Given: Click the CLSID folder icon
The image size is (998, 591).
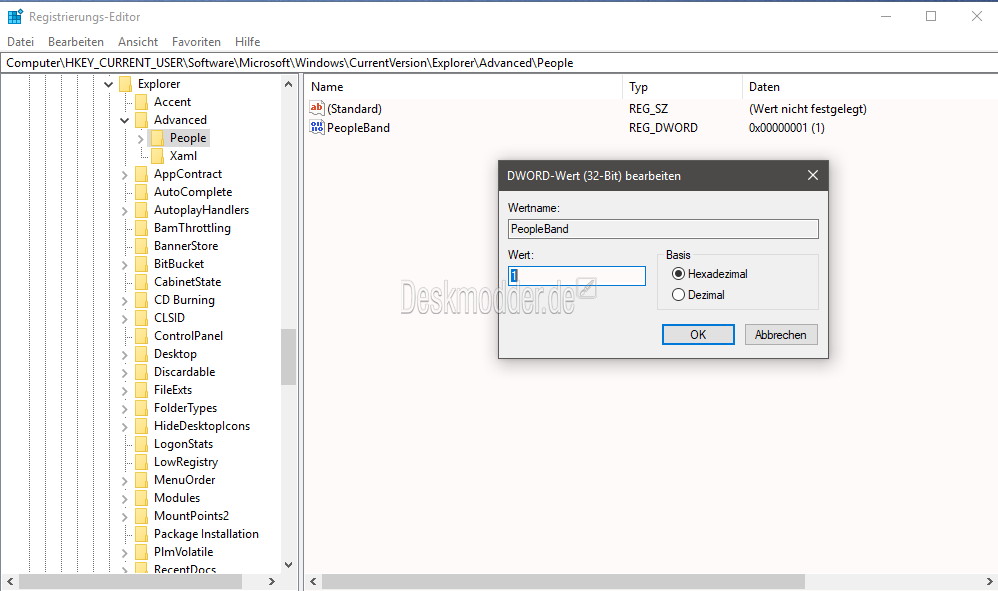Looking at the screenshot, I should click(141, 318).
